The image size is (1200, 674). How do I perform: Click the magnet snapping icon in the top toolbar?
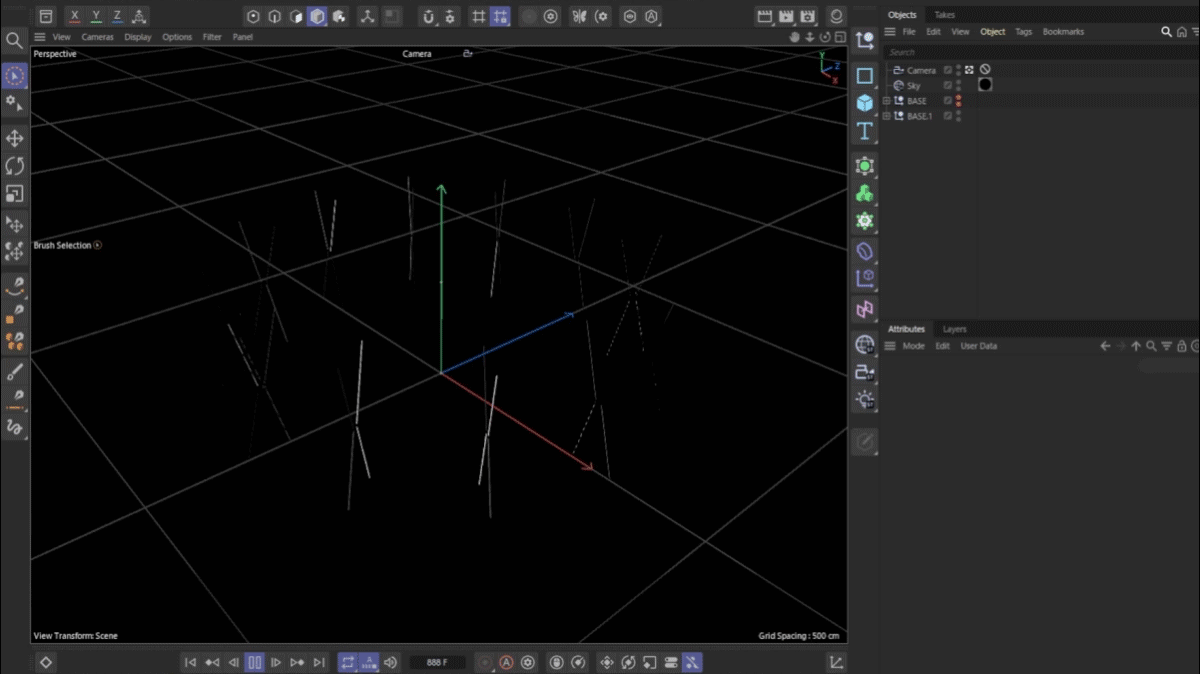coord(429,16)
